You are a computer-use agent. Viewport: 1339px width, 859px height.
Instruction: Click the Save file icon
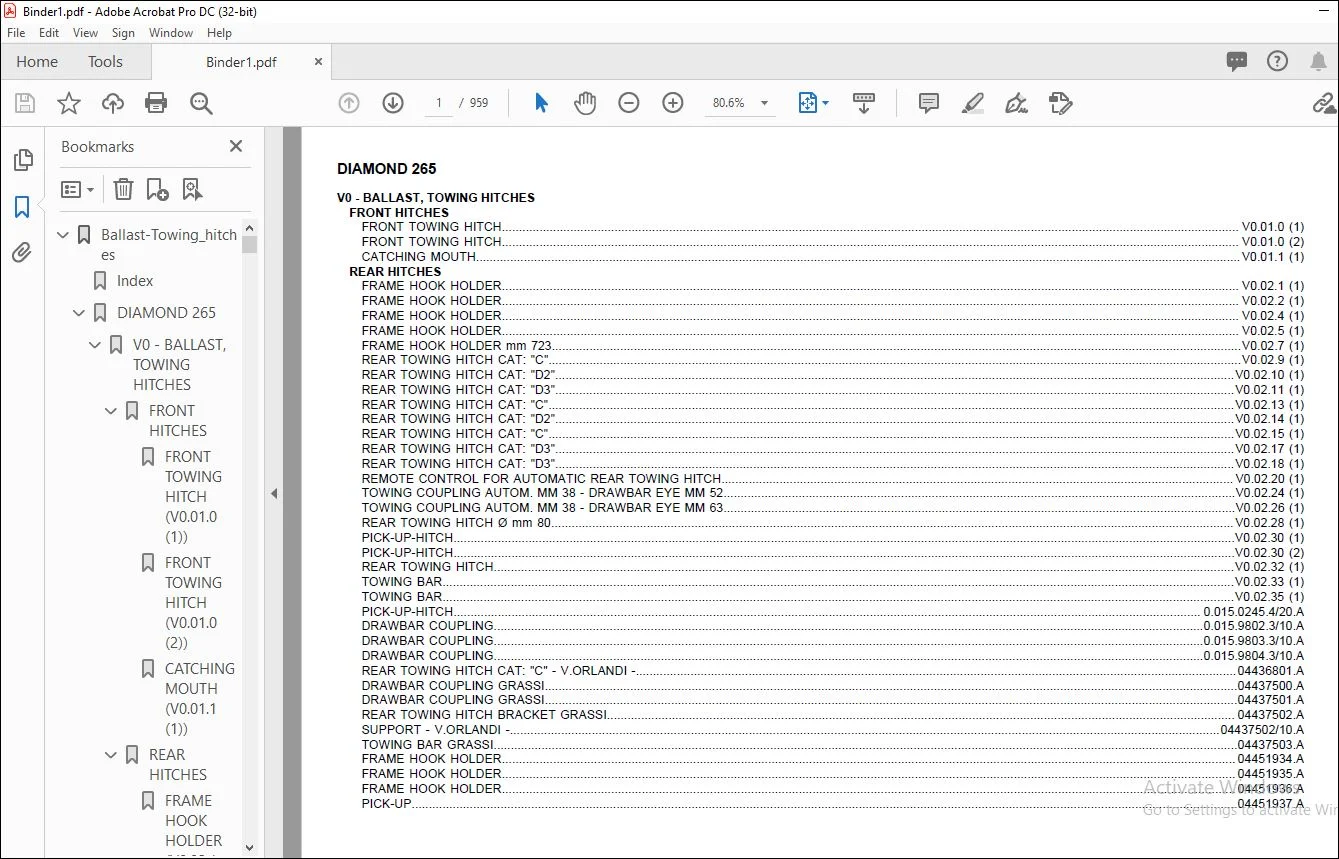[x=25, y=103]
